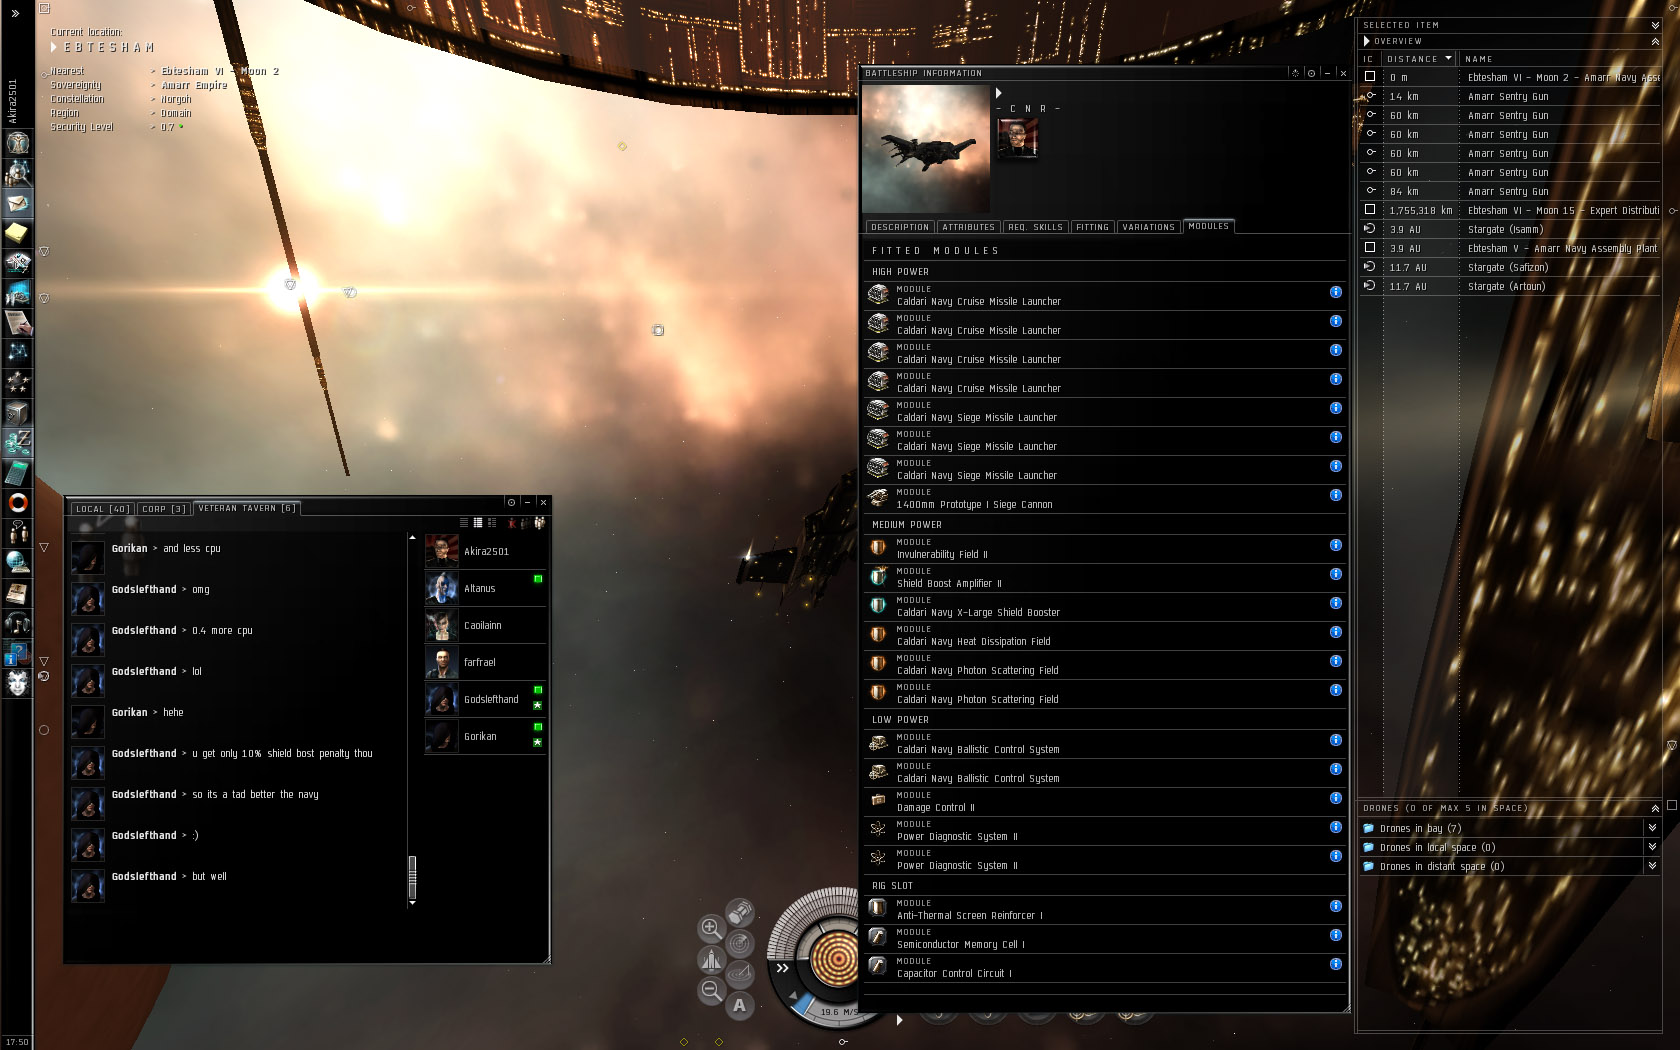Expand the Current Location EBTESHAM triangle

coord(54,47)
